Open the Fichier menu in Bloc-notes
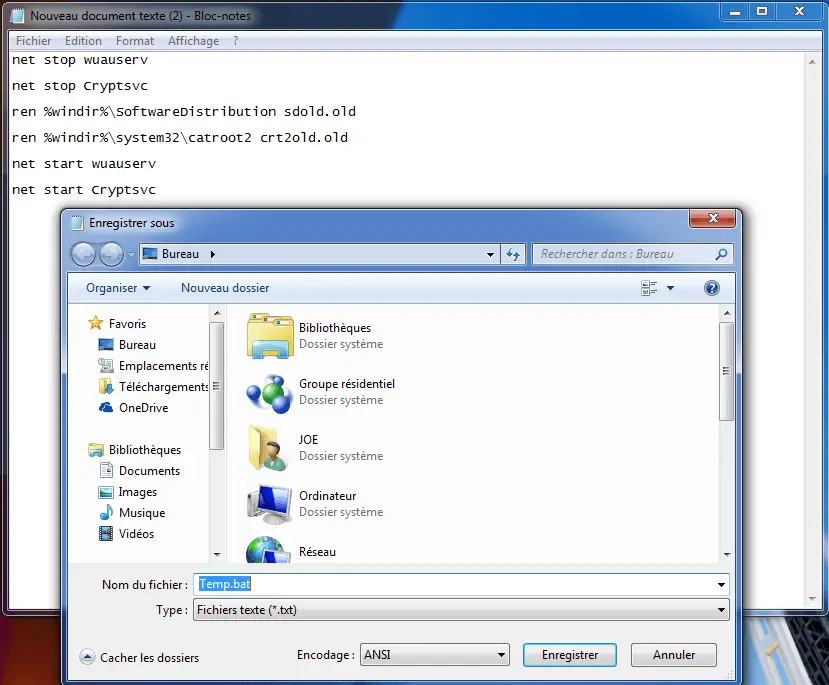The image size is (829, 685). click(33, 41)
